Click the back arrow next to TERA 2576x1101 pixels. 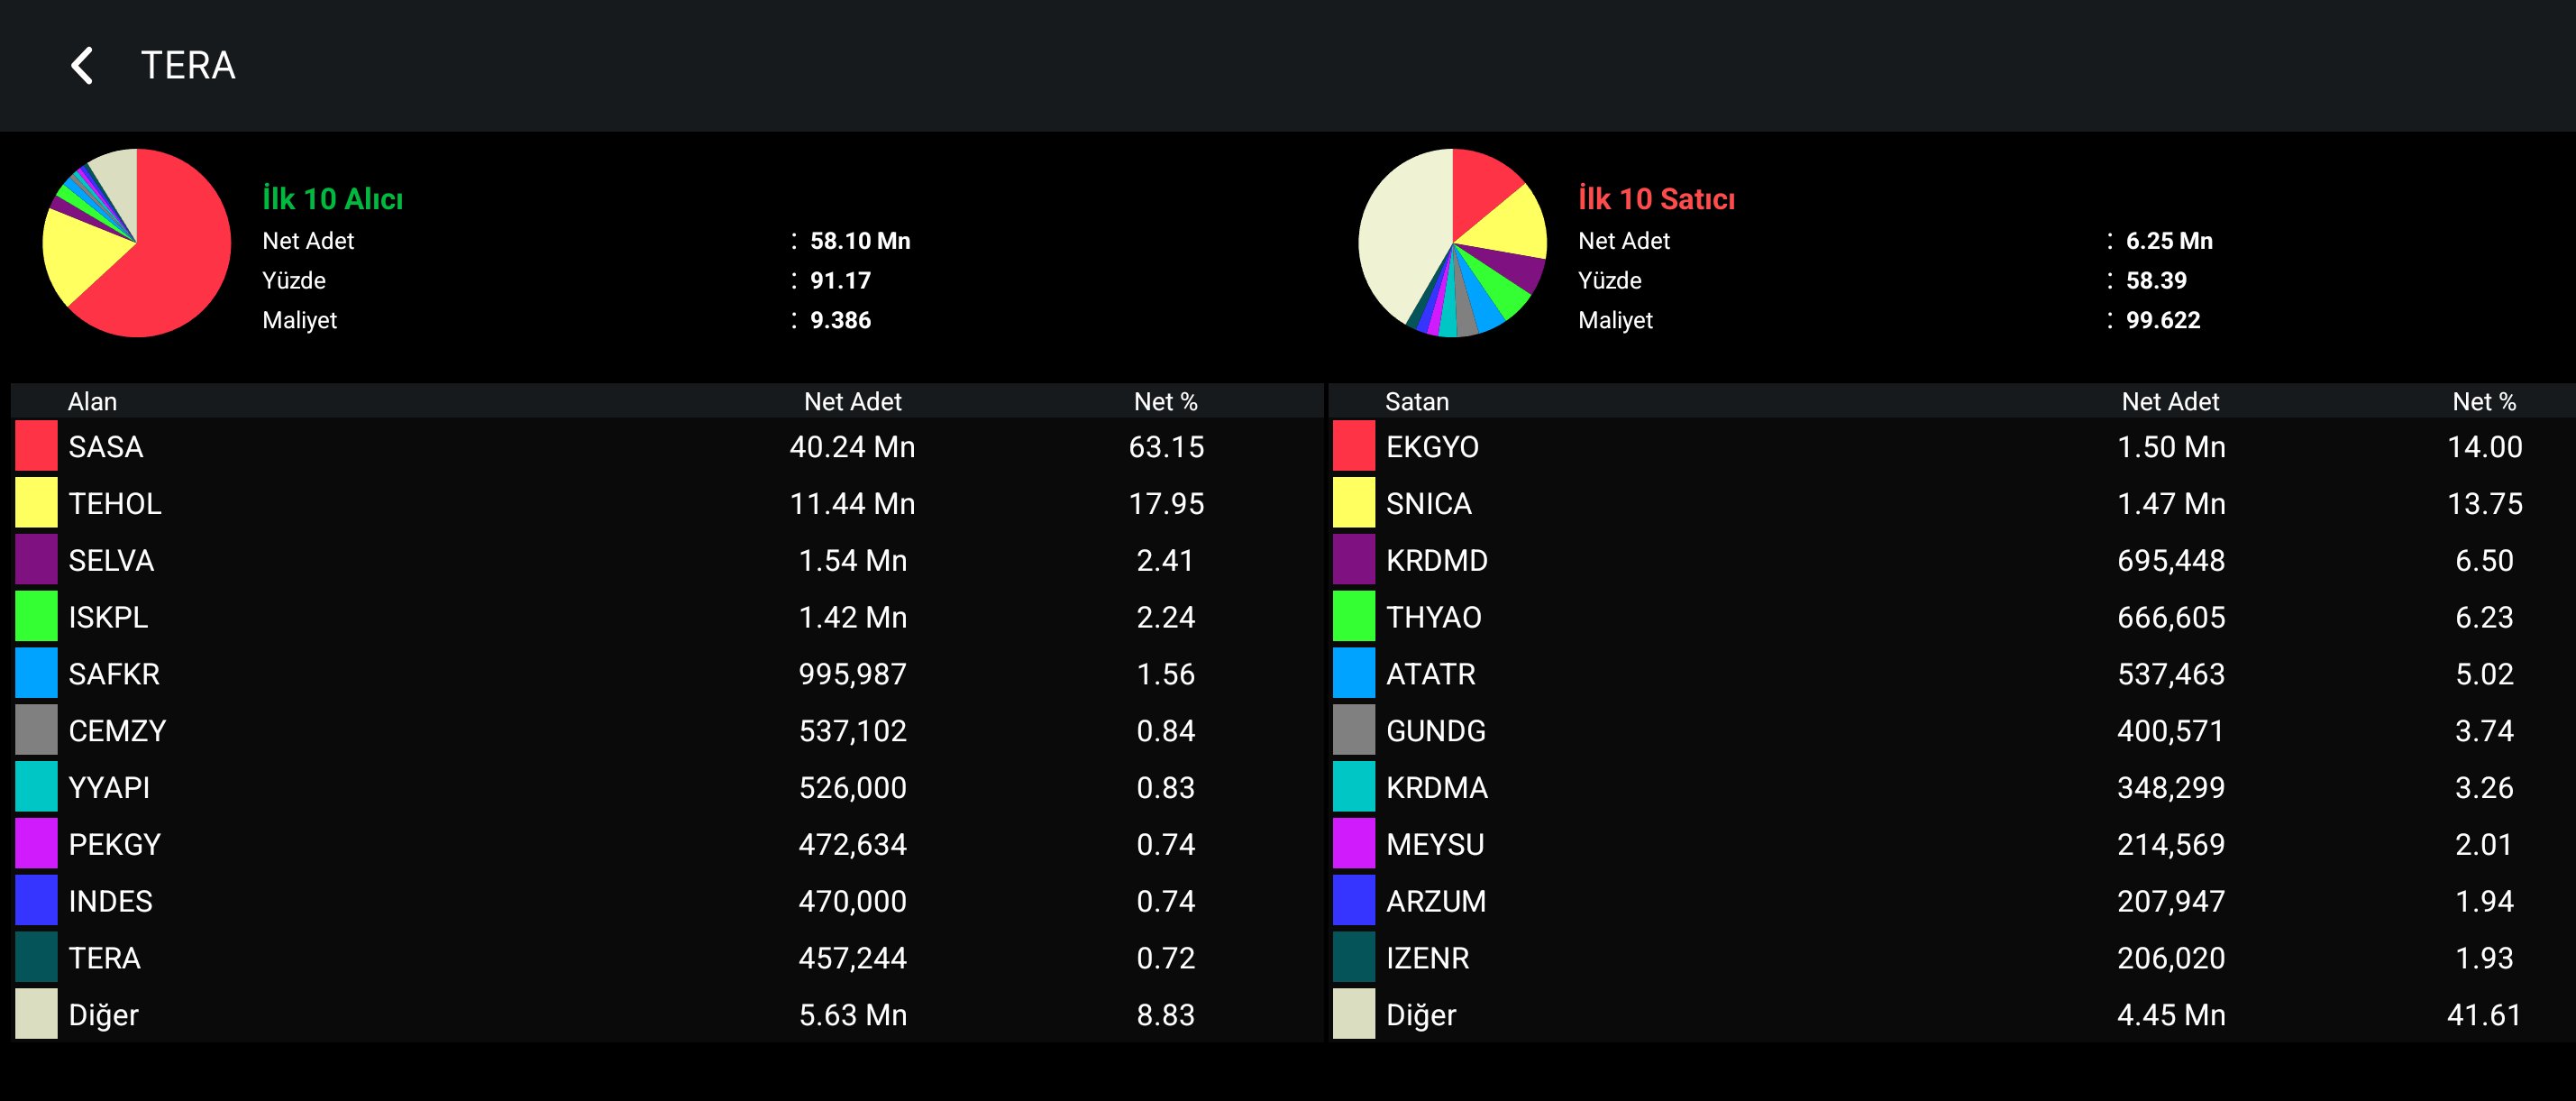[x=83, y=66]
